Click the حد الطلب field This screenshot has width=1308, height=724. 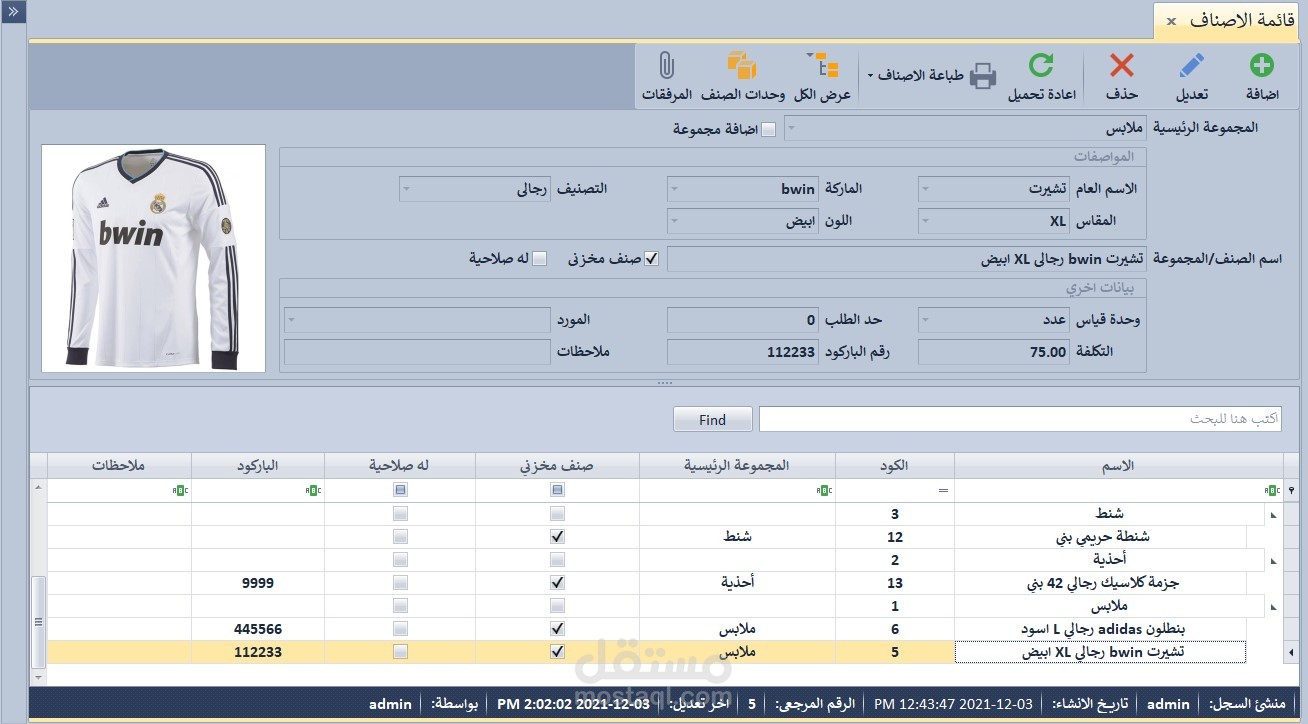745,320
